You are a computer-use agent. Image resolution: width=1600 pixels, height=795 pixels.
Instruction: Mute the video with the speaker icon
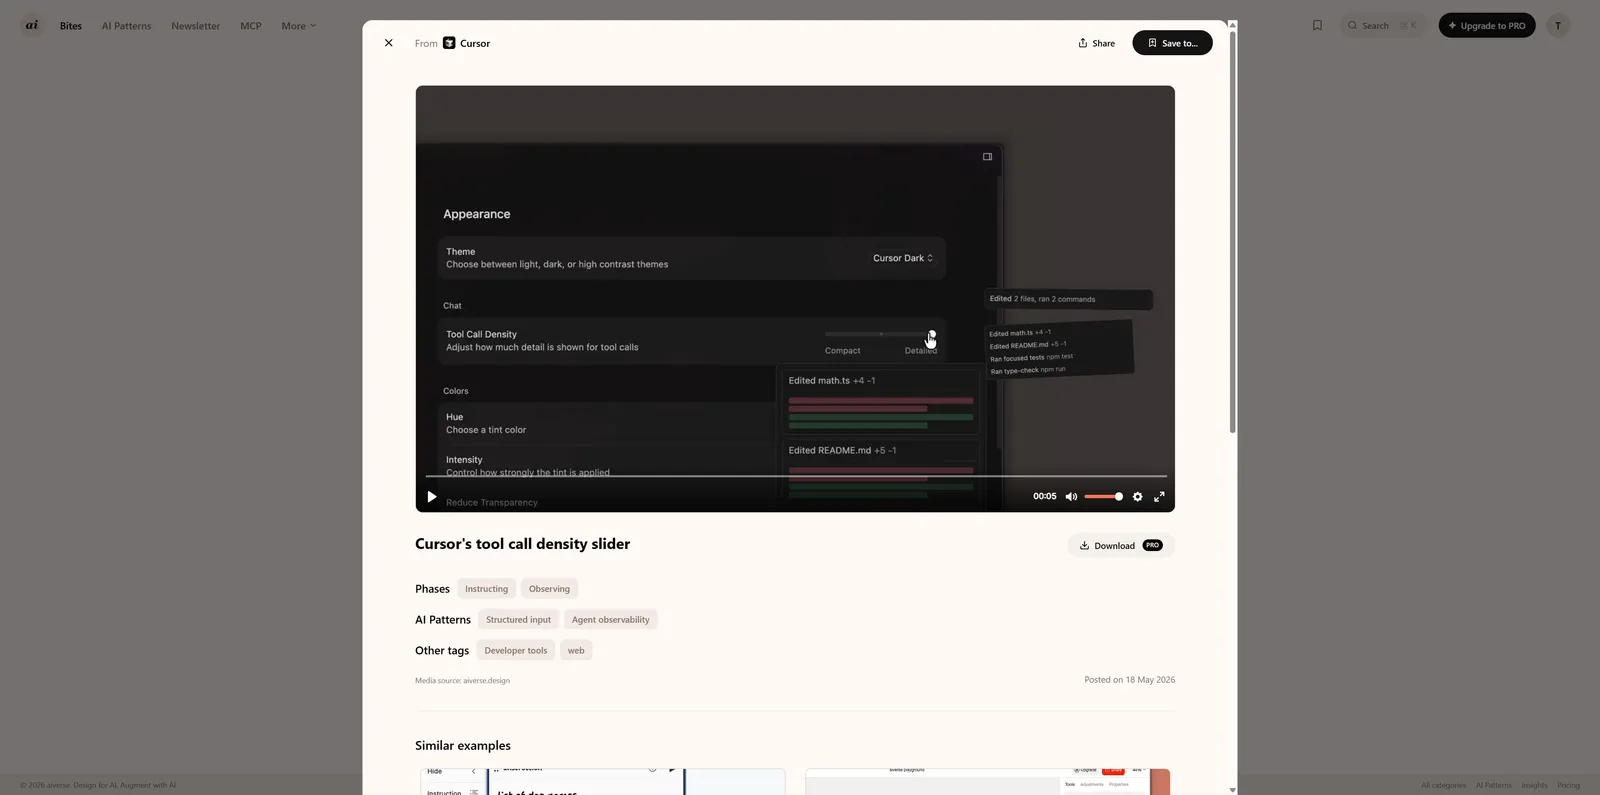[x=1071, y=497]
